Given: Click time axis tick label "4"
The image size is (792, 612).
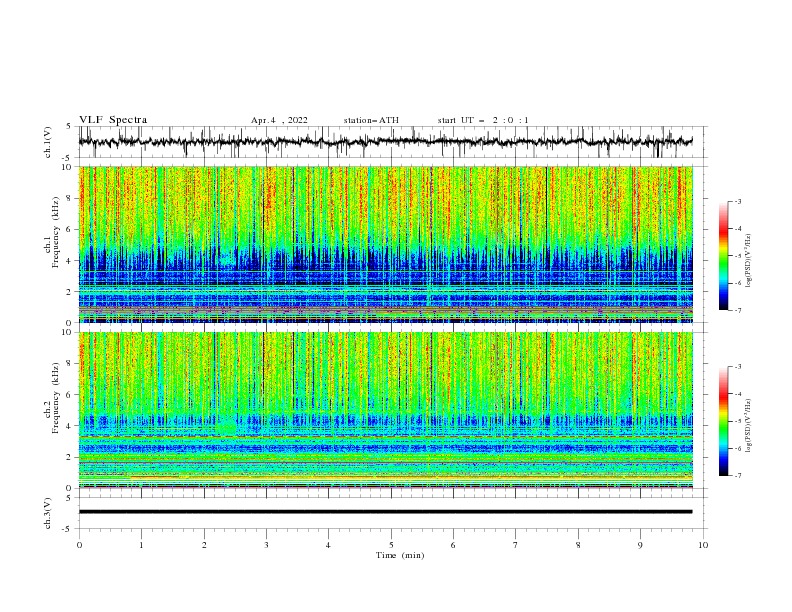Looking at the screenshot, I should (x=328, y=545).
